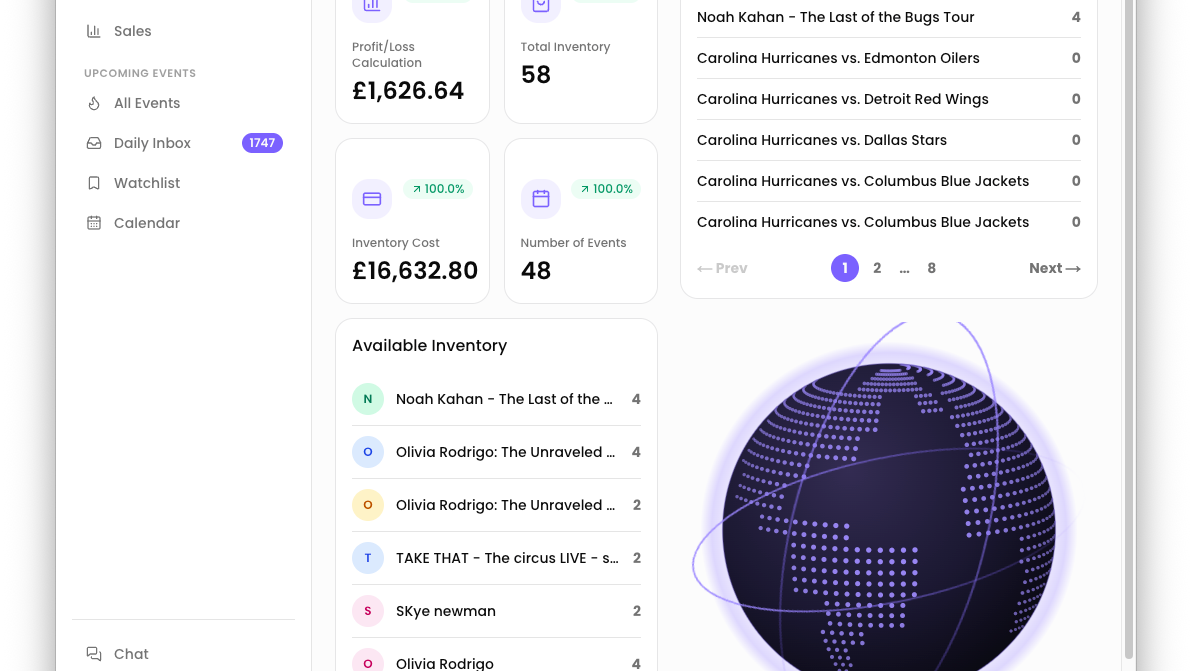1192x671 pixels.
Task: Select page 1 in pagination
Action: point(845,268)
